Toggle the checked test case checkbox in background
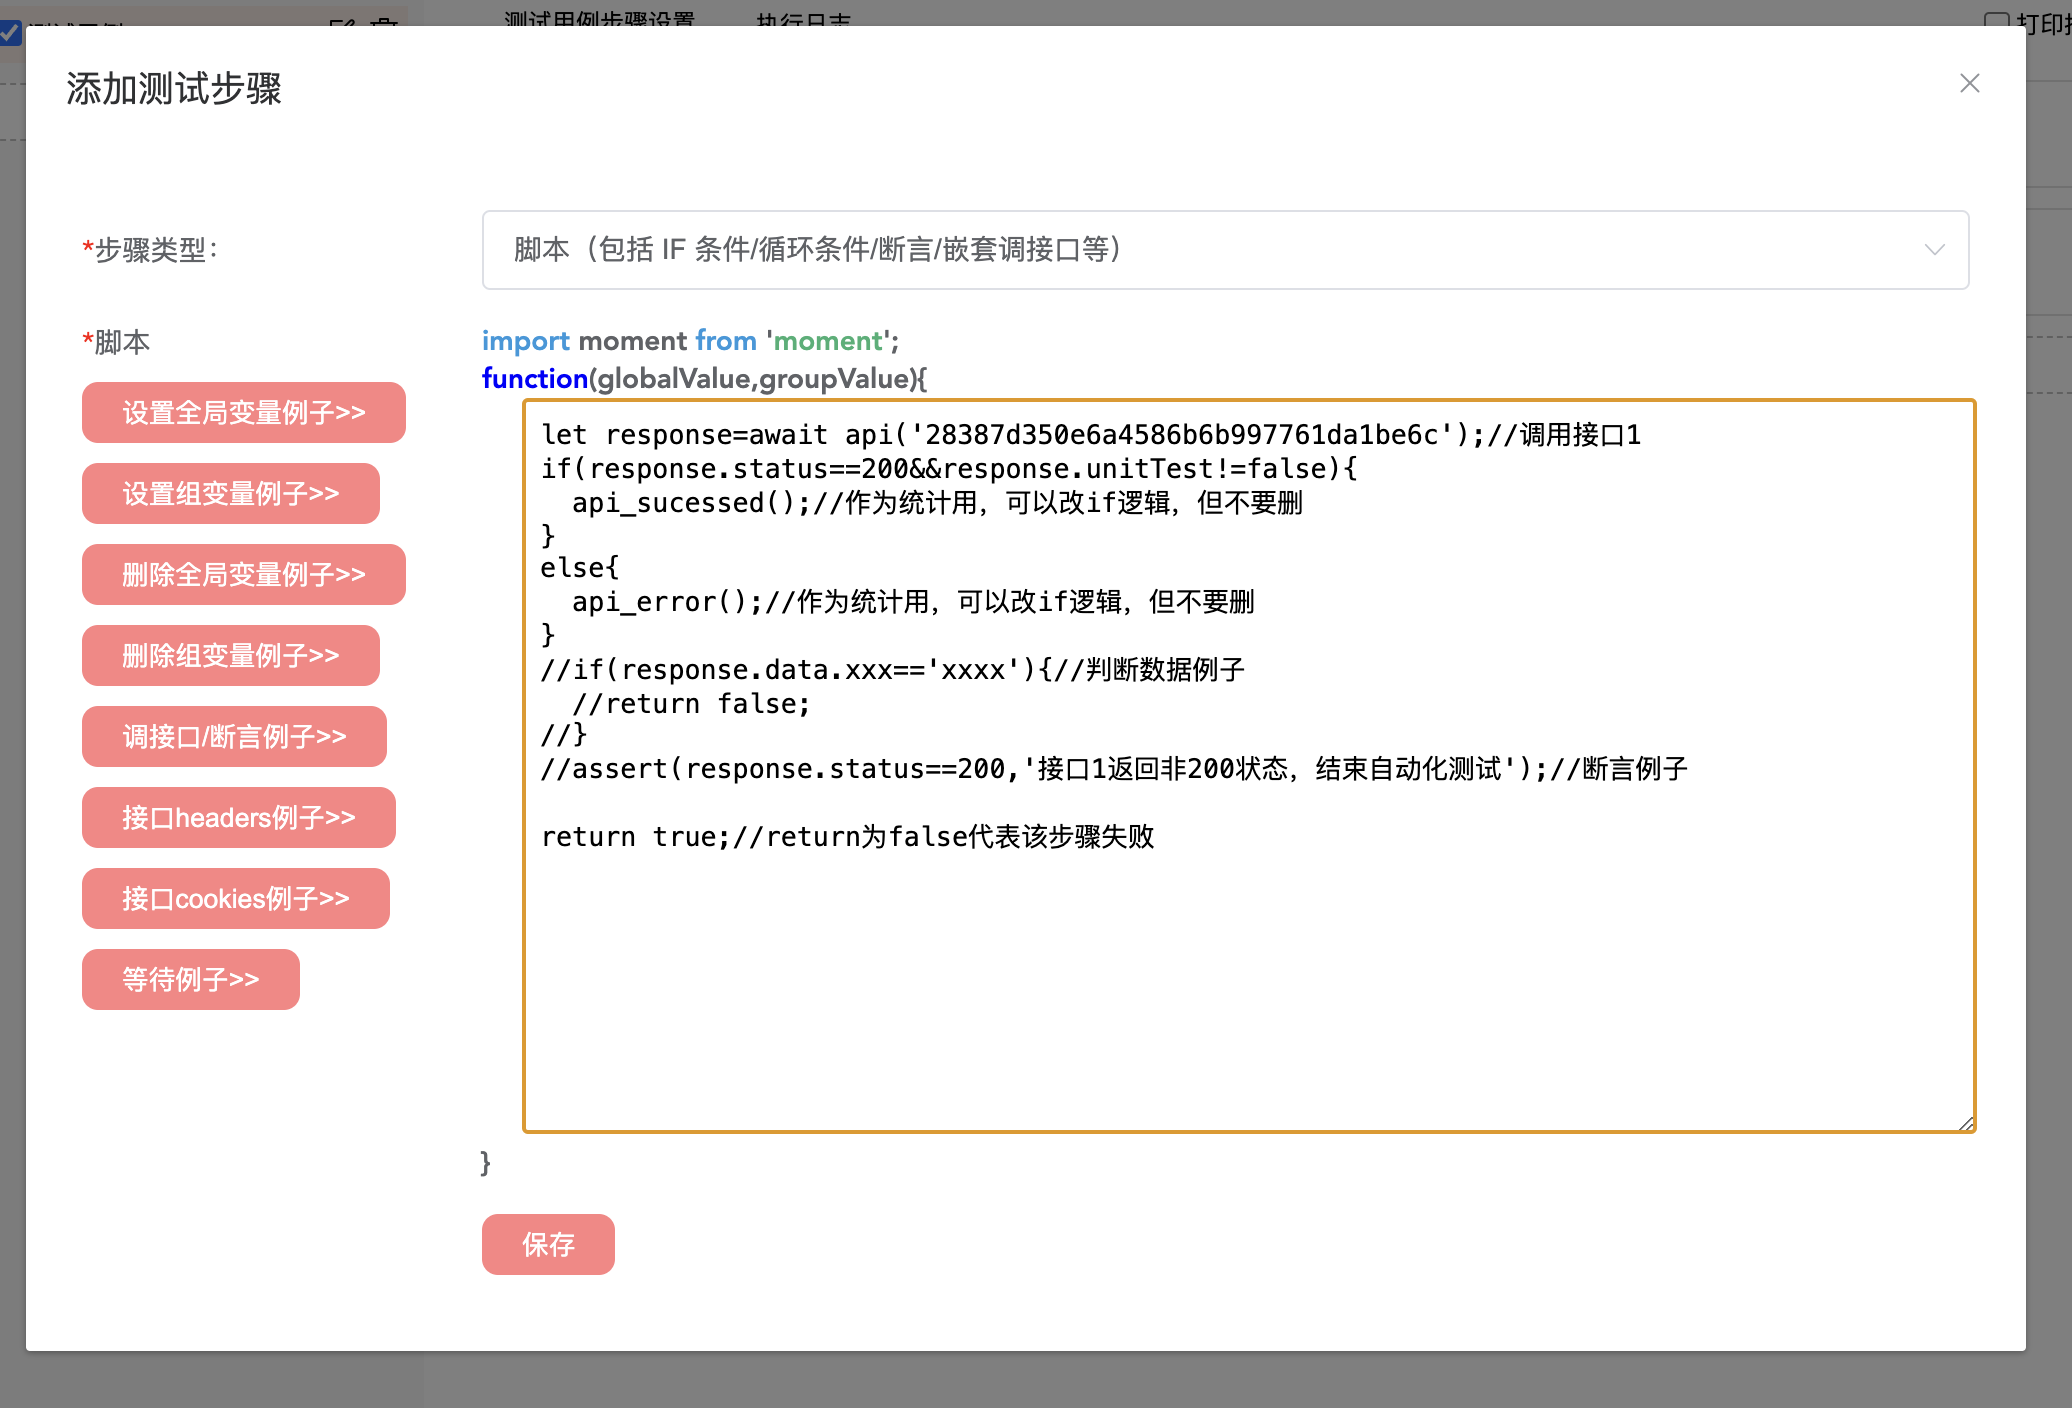This screenshot has height=1408, width=2072. 10,32
